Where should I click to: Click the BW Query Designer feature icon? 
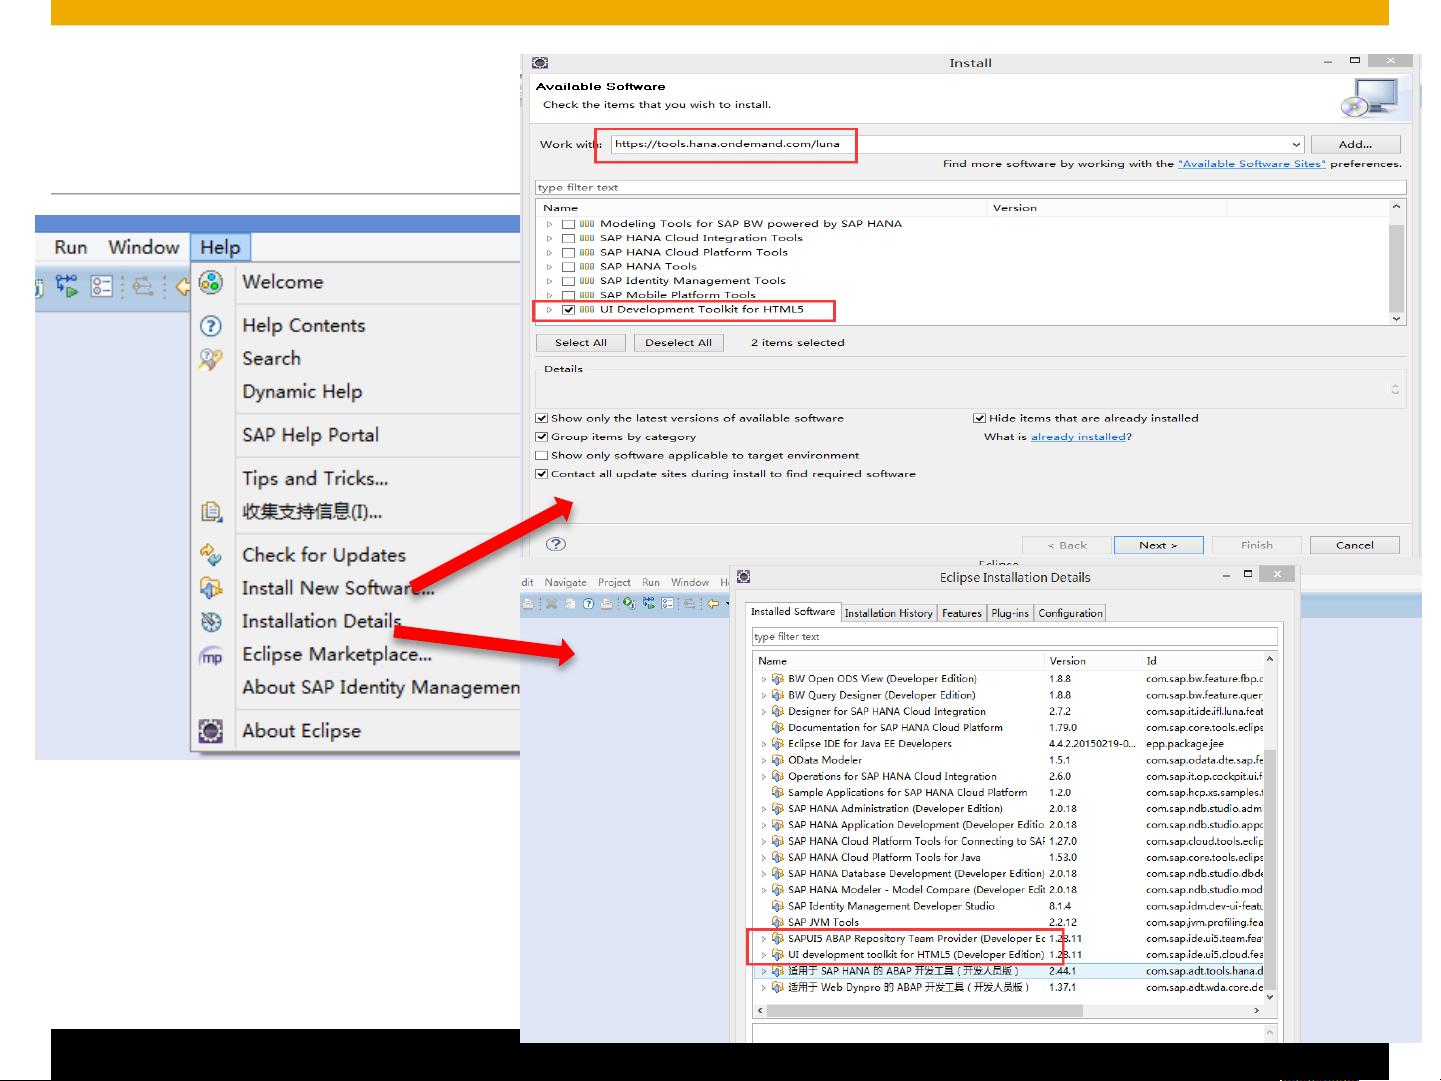[777, 695]
